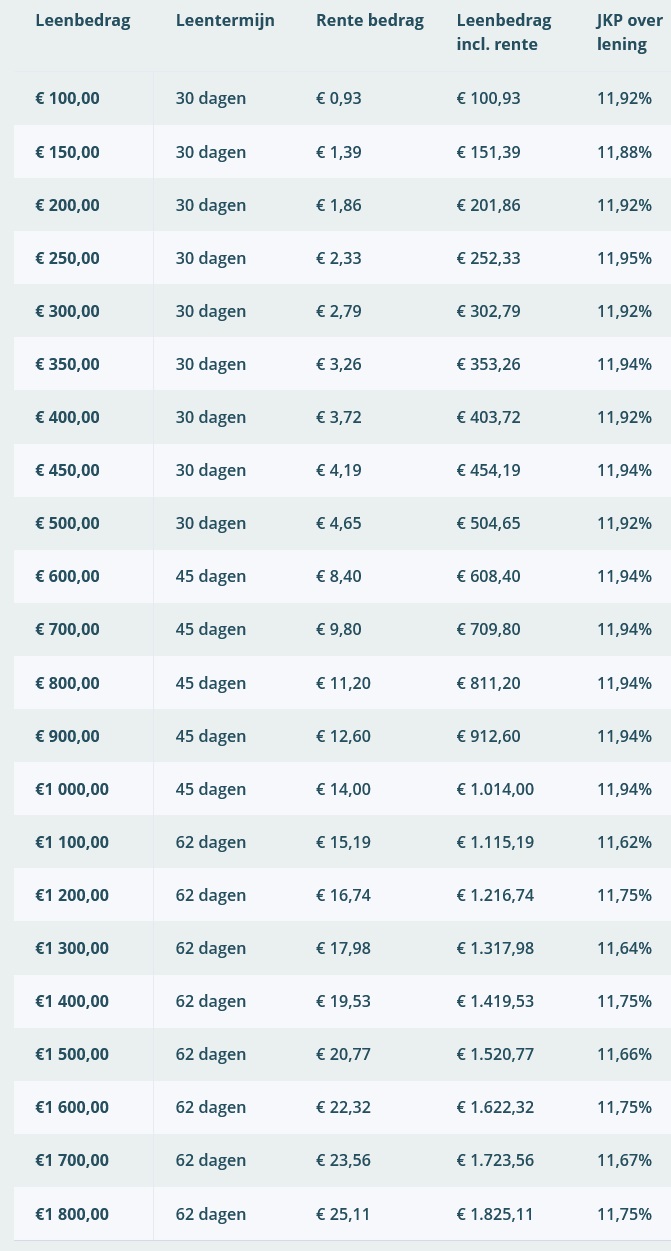This screenshot has width=671, height=1251.
Task: Click the € 151,39 total amount cell
Action: coord(488,152)
